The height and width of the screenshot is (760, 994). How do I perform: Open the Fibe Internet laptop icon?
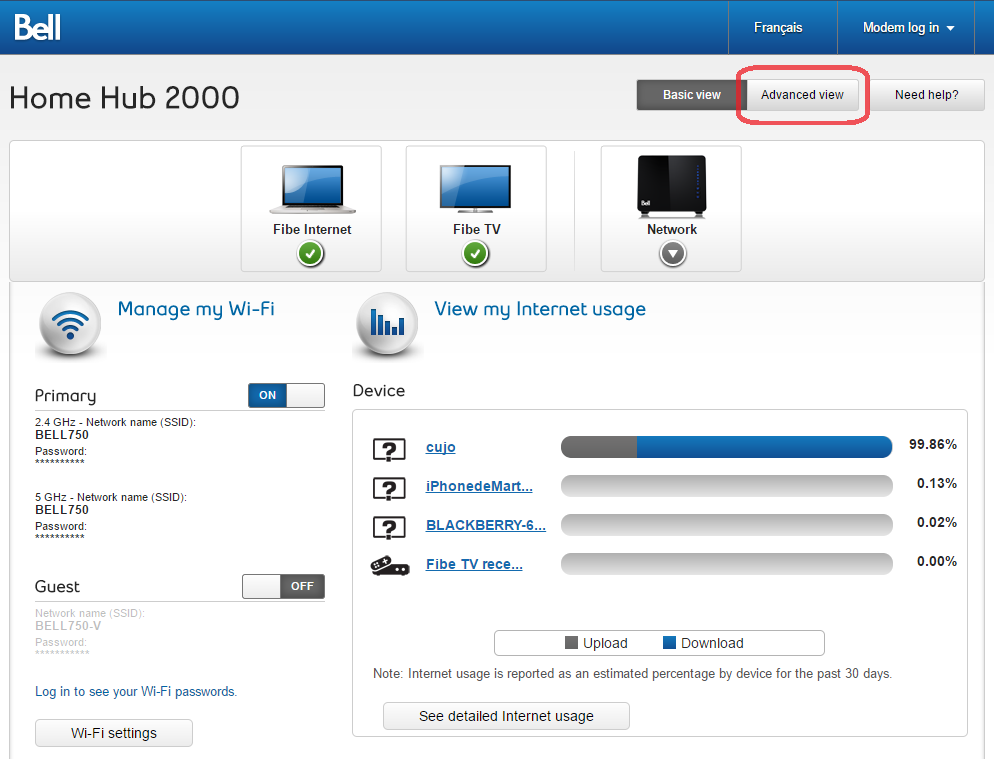tap(313, 189)
